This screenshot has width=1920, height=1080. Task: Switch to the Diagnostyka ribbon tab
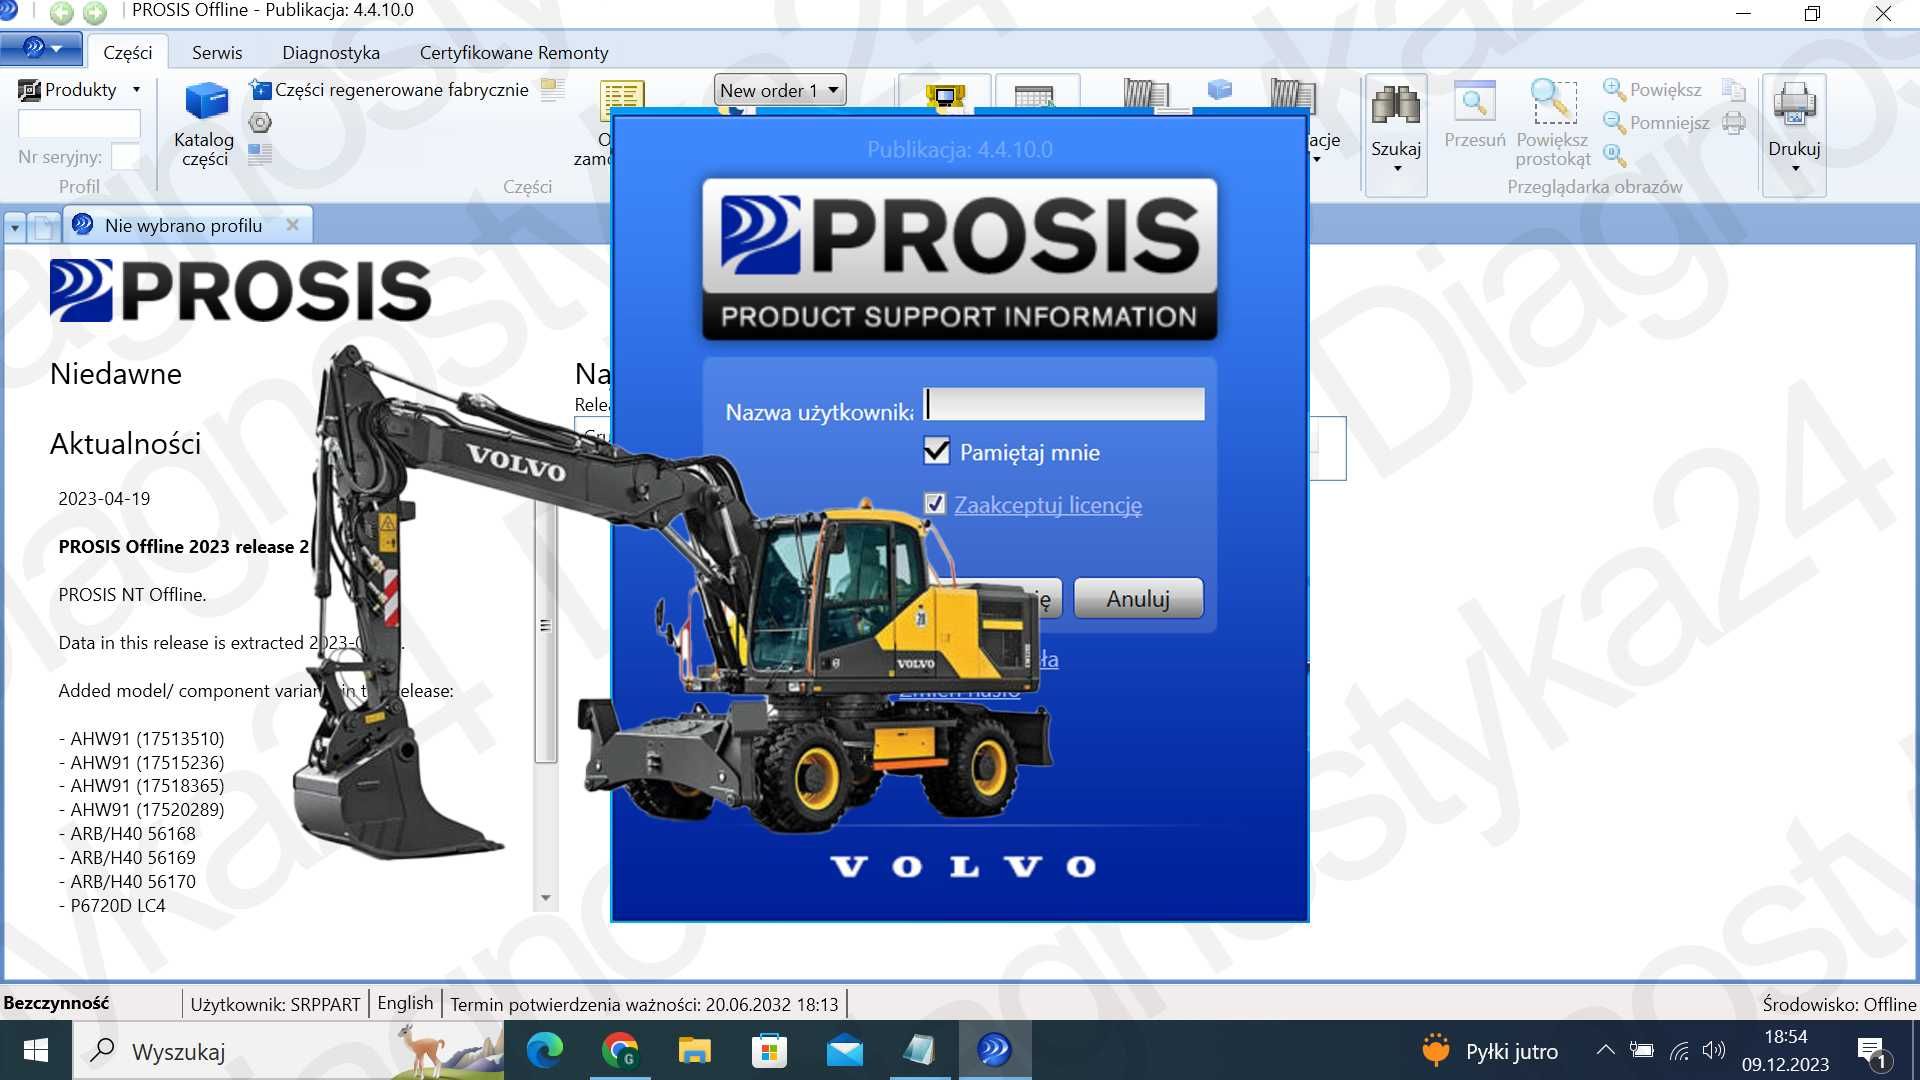coord(330,52)
